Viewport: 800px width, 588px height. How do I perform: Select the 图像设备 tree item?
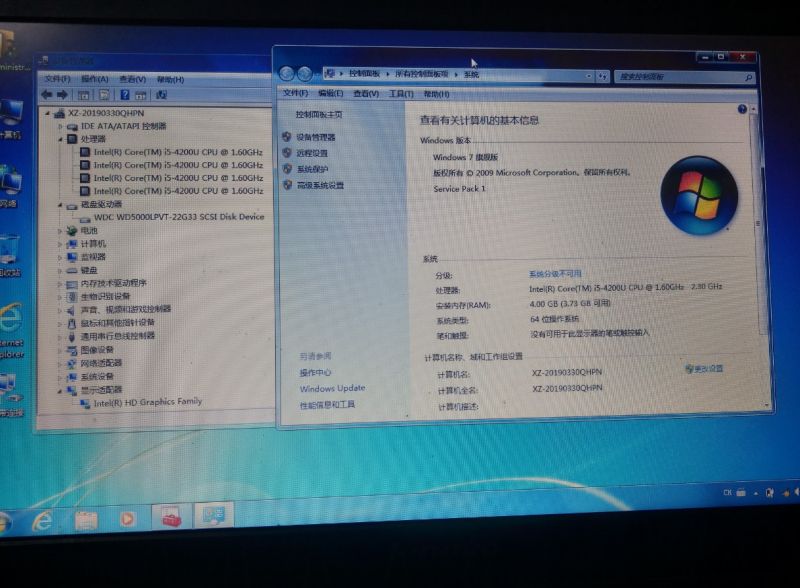point(97,350)
